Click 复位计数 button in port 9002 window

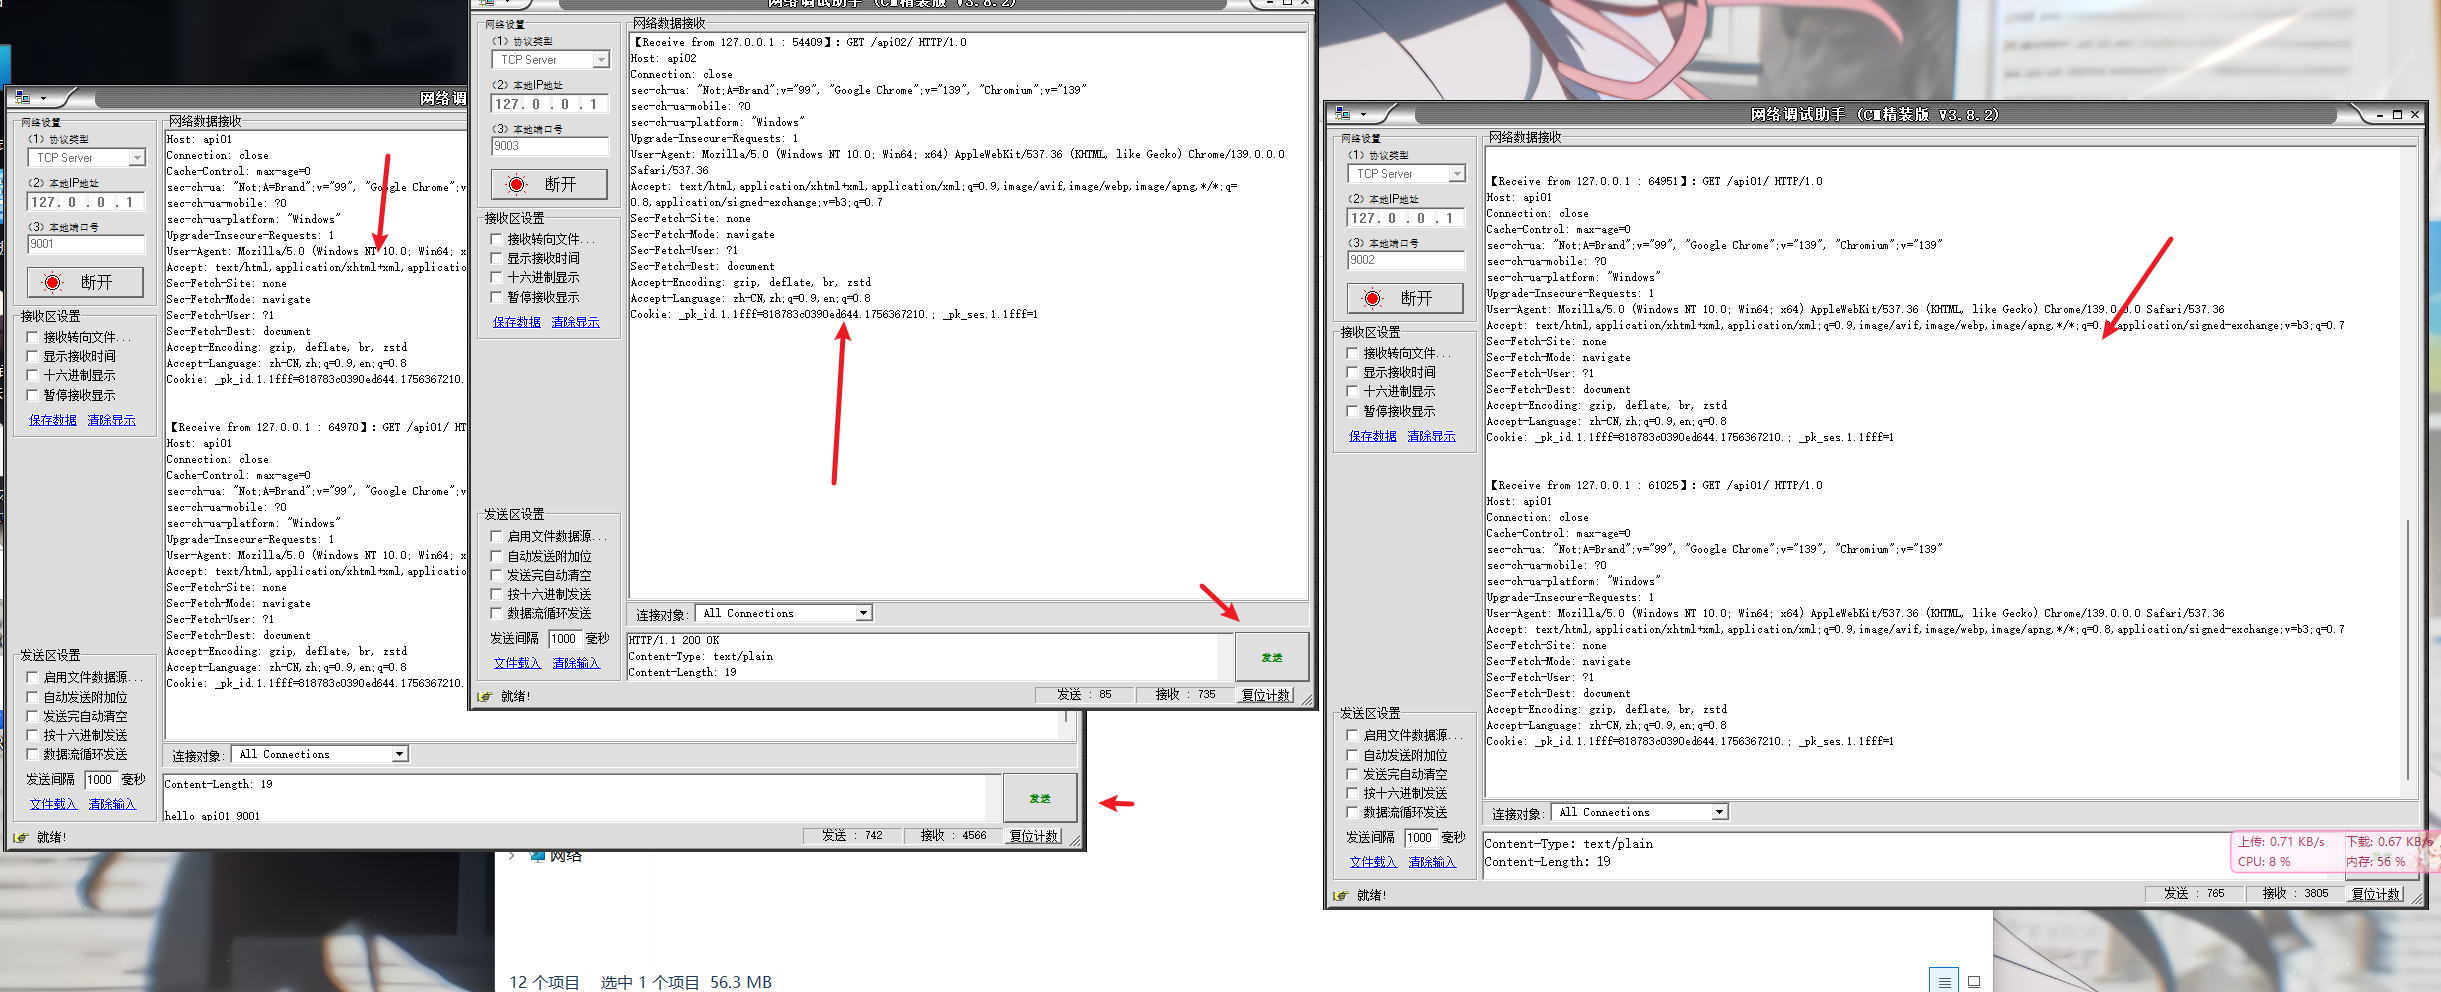tap(2375, 894)
